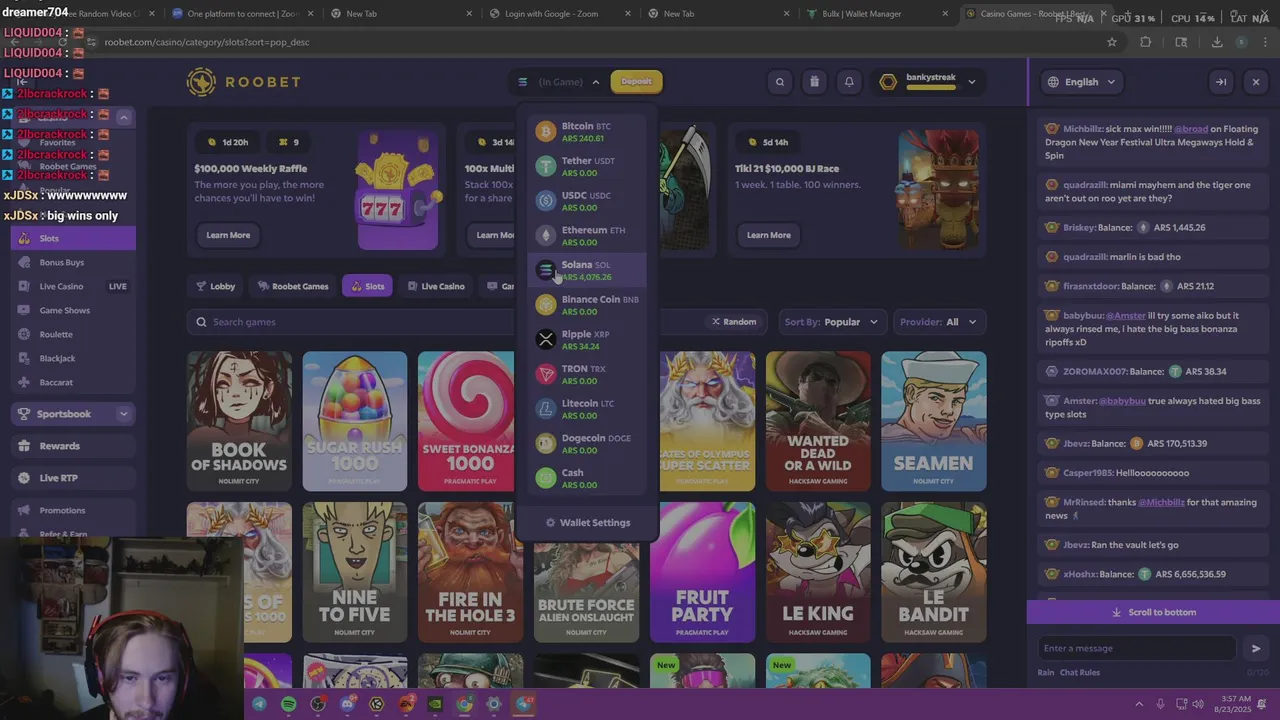Viewport: 1280px width, 720px height.
Task: Open the header search icon
Action: [780, 82]
